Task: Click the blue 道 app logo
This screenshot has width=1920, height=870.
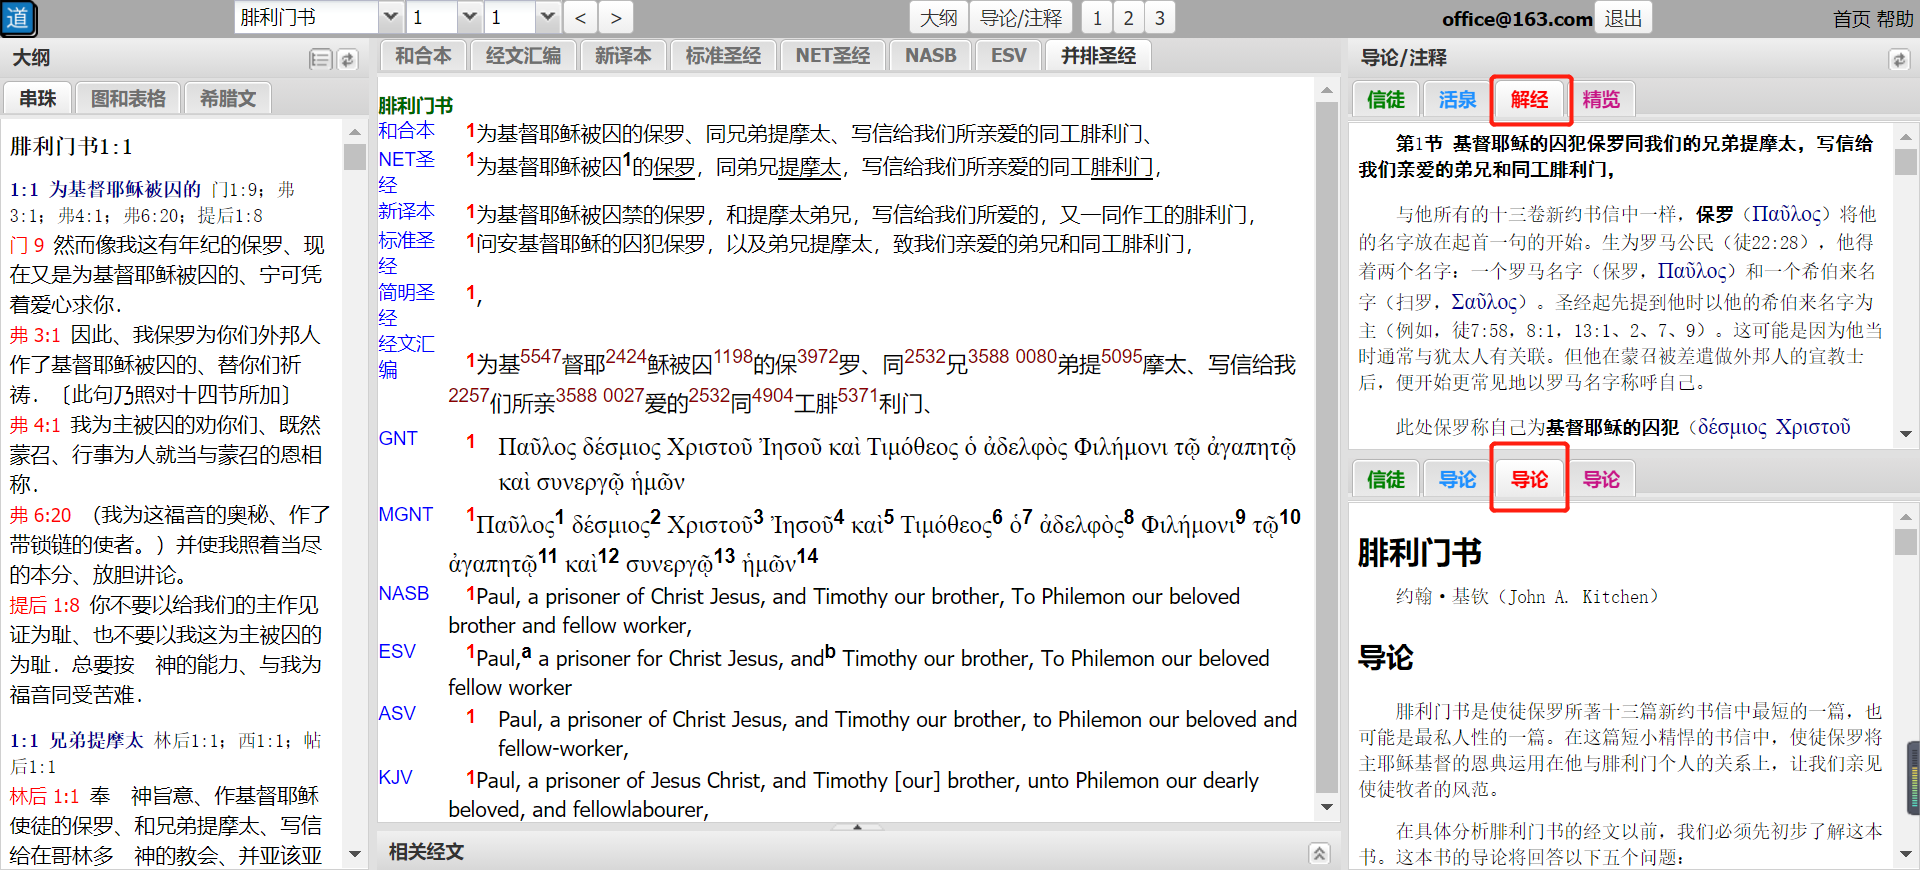Action: tap(19, 18)
